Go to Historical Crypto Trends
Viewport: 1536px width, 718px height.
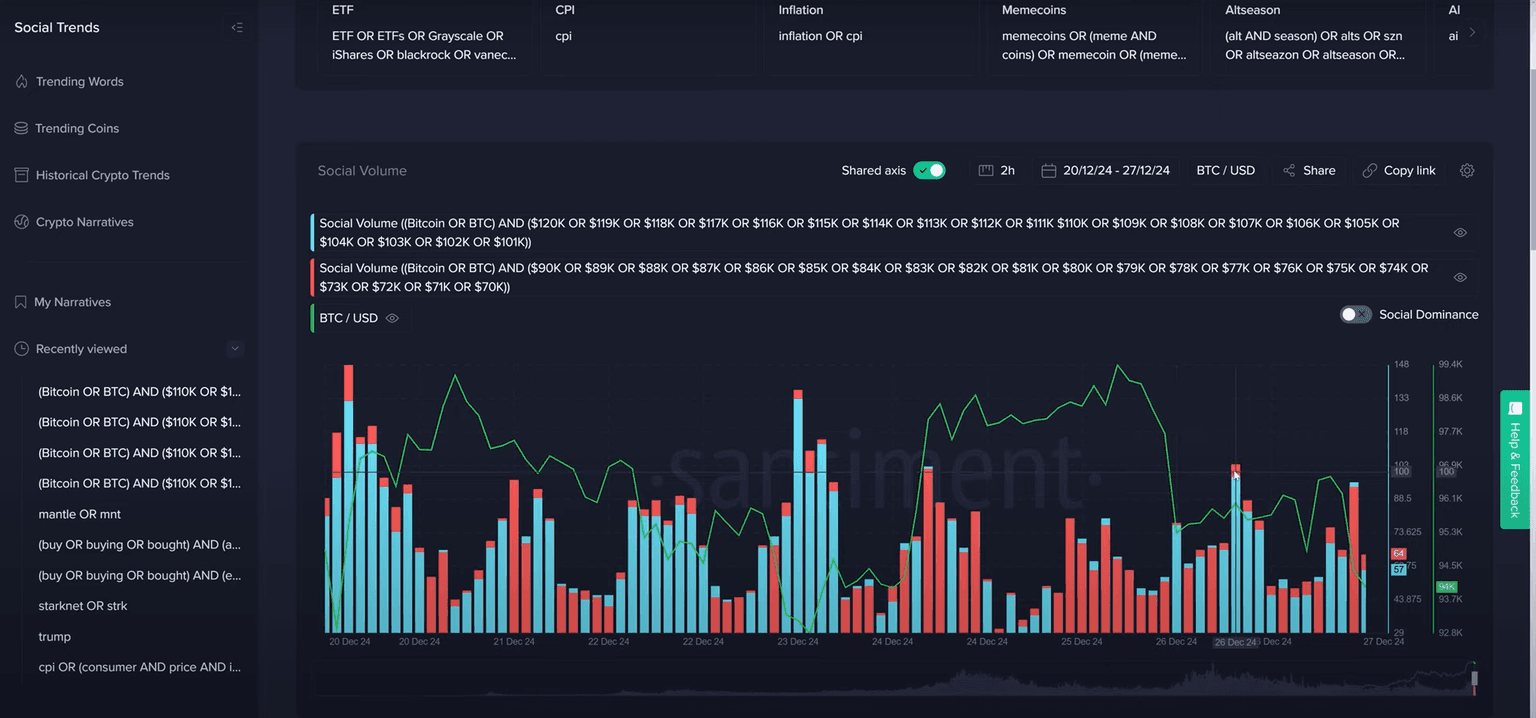(x=102, y=175)
